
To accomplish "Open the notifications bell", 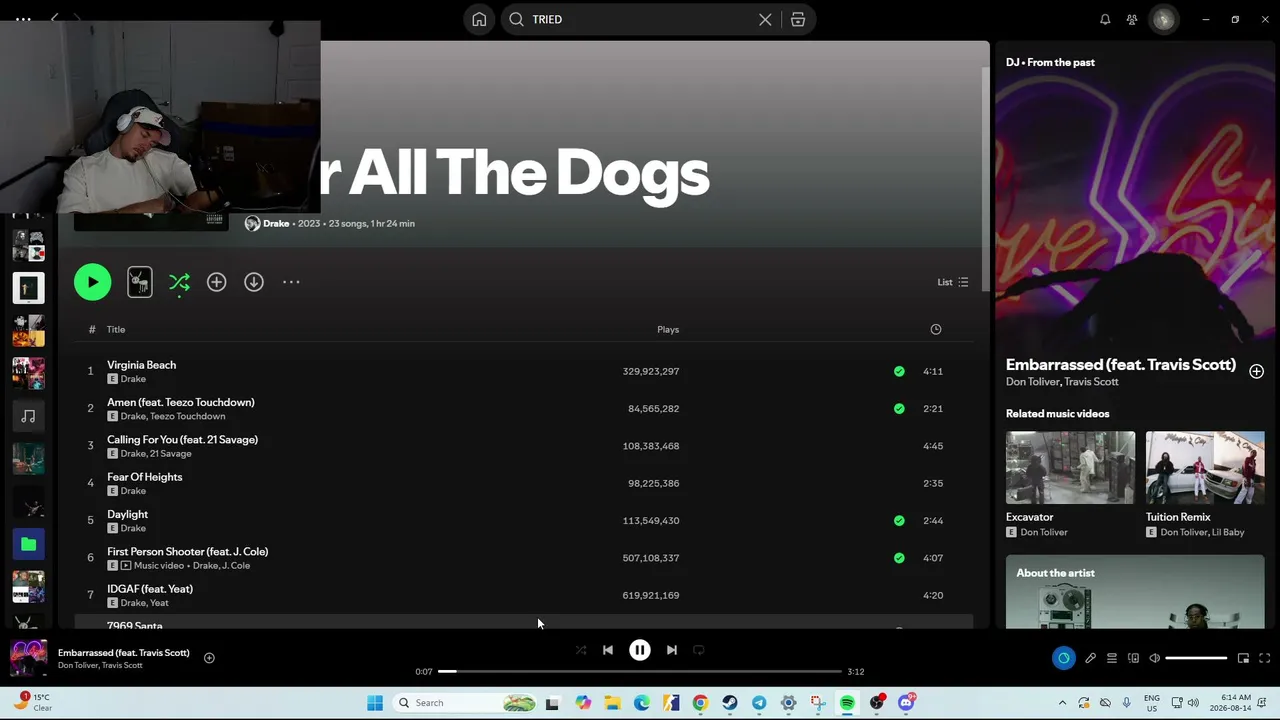I will pos(1105,19).
